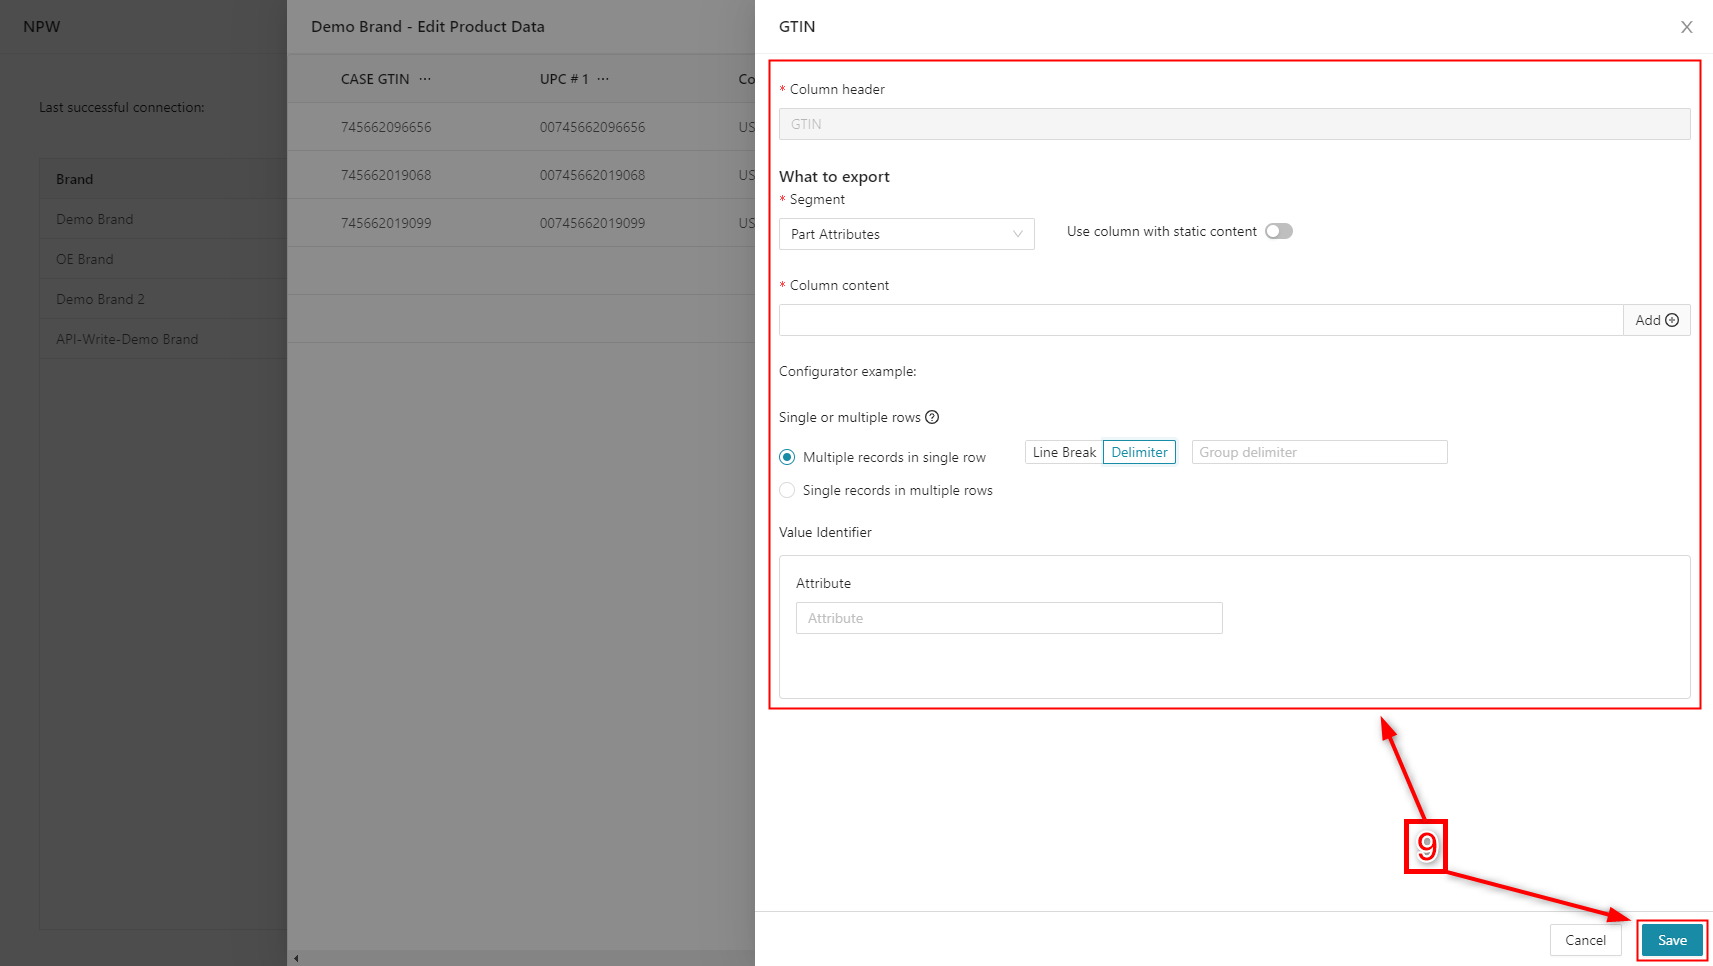1713x966 pixels.
Task: Choose the Delimiter option
Action: click(x=1139, y=452)
